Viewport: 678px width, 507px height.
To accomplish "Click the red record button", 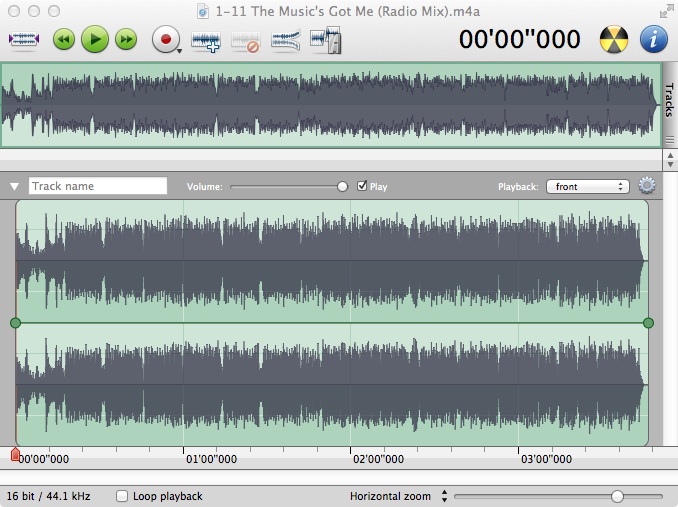I will click(x=164, y=40).
